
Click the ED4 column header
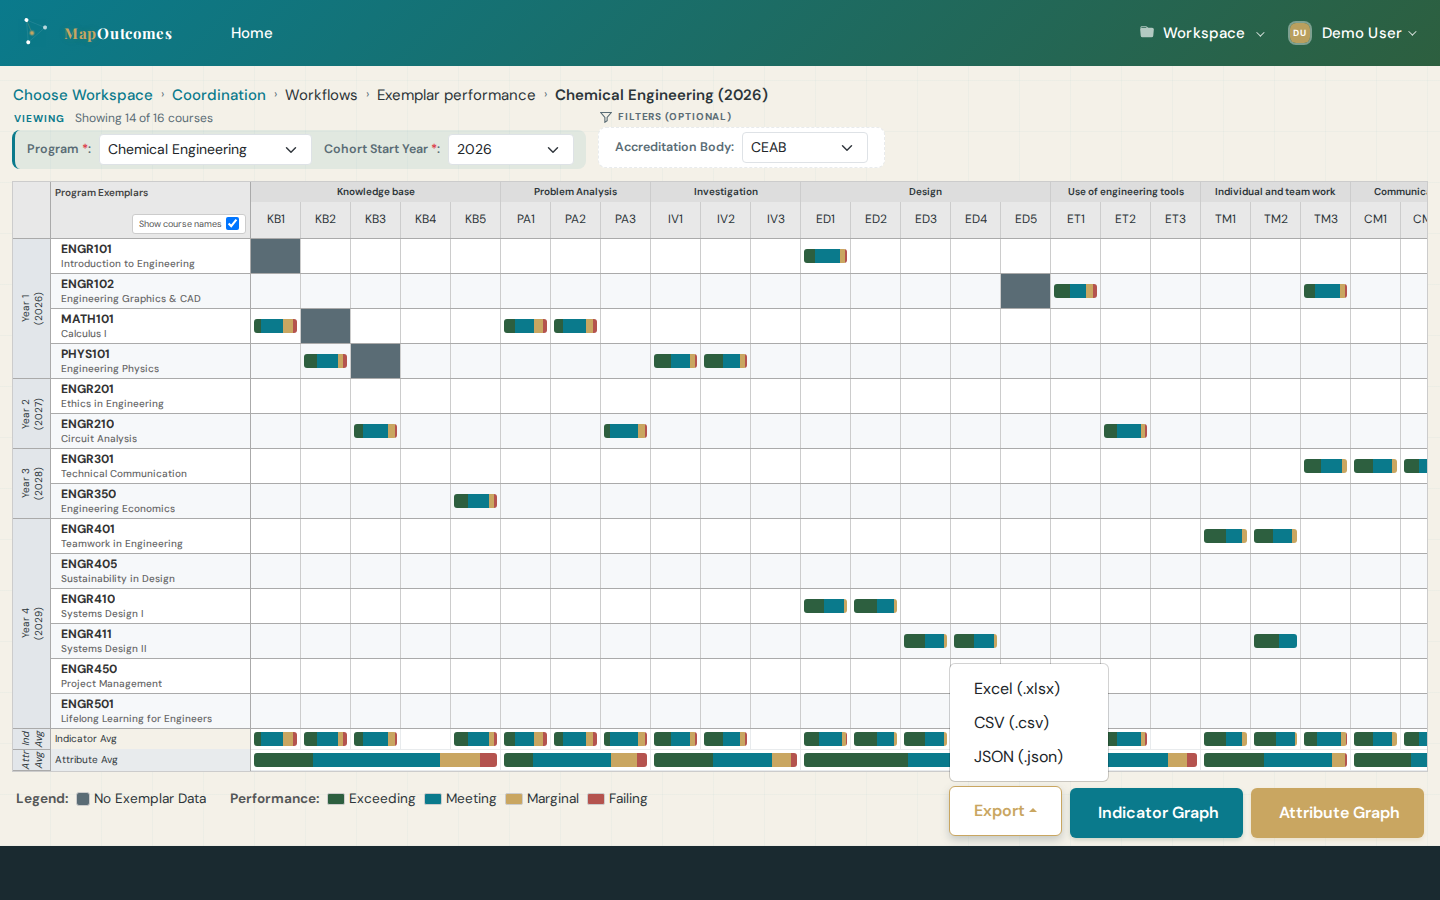coord(975,219)
